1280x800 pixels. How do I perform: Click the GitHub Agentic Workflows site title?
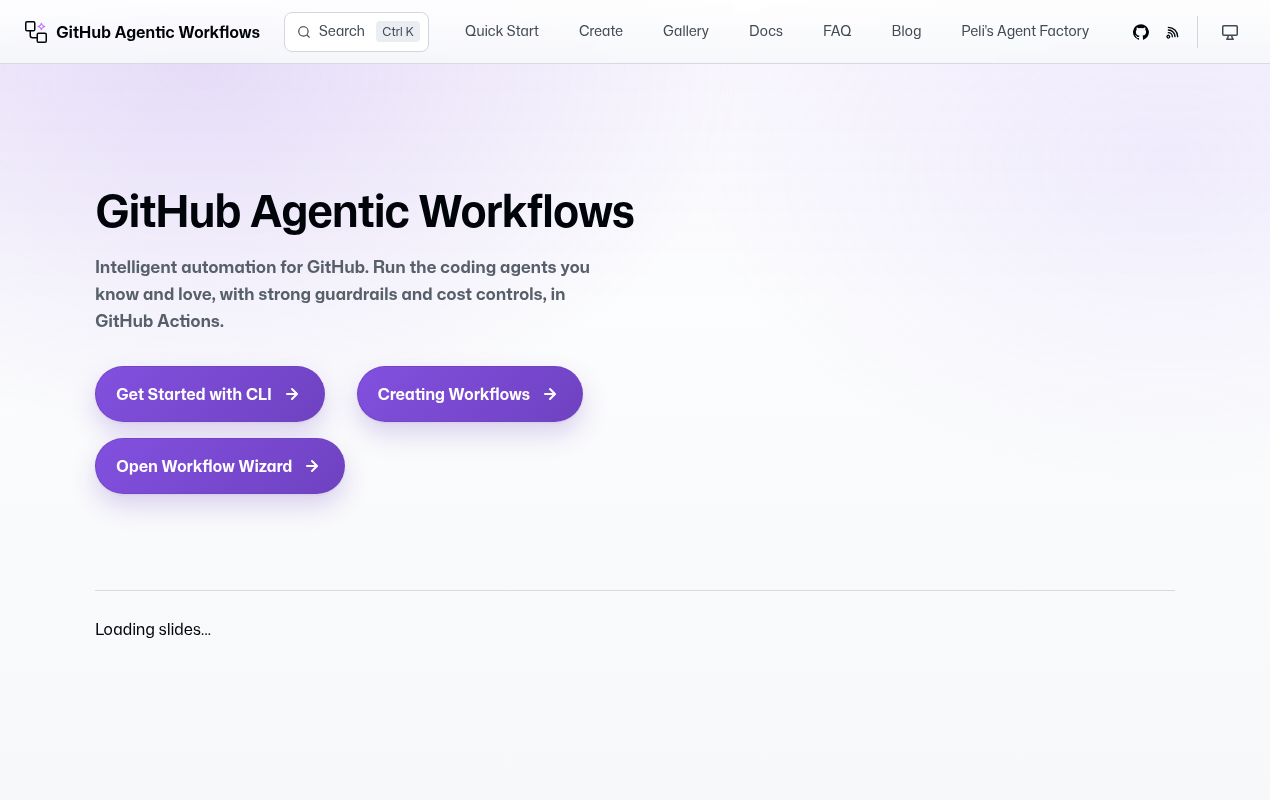point(158,32)
